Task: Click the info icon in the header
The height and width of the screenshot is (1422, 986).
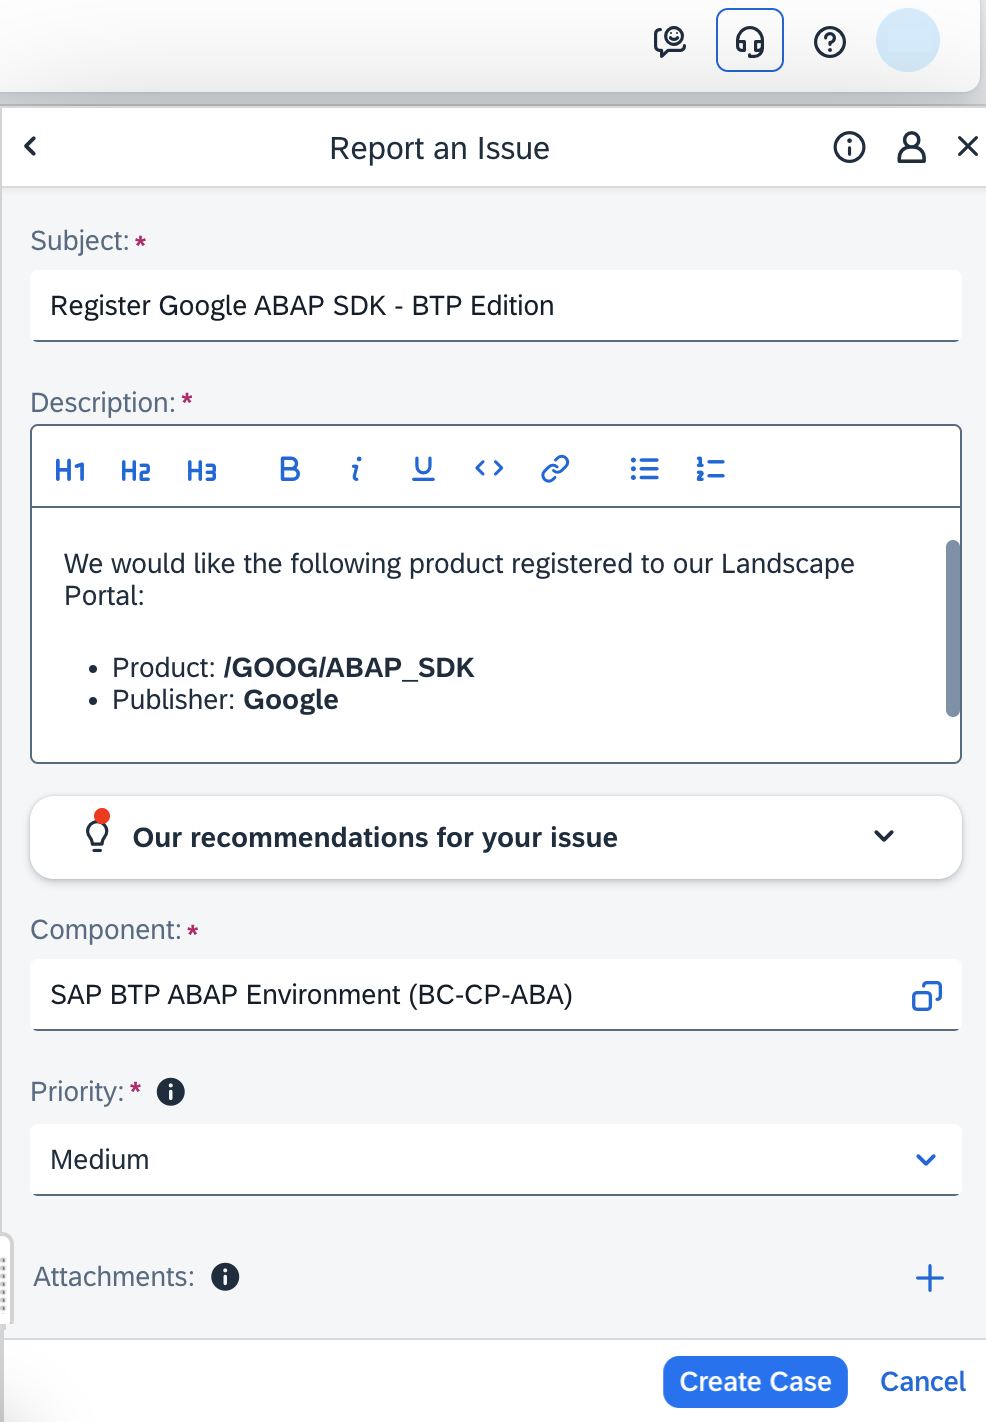Action: [848, 147]
